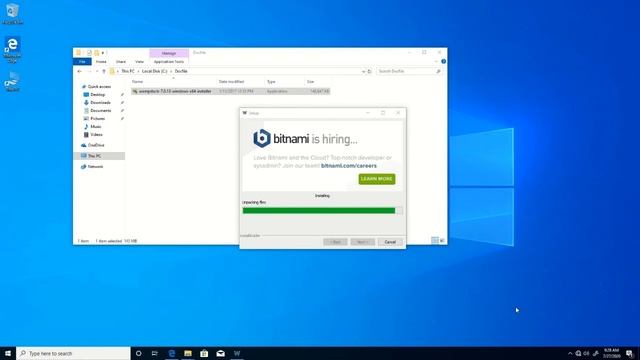Click Local Disk (C:) in address path
Image resolution: width=640 pixels, height=360 pixels.
point(155,71)
